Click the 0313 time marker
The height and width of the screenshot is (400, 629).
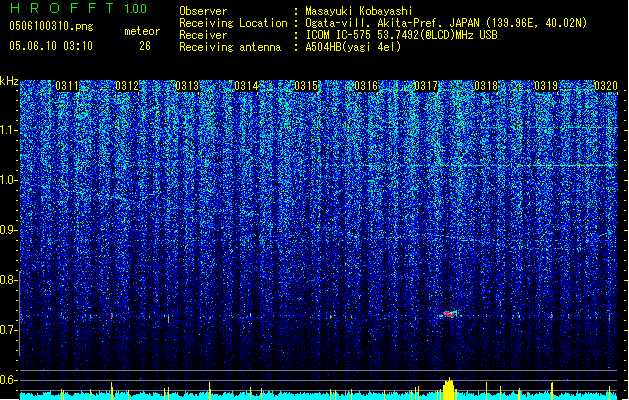pos(187,86)
